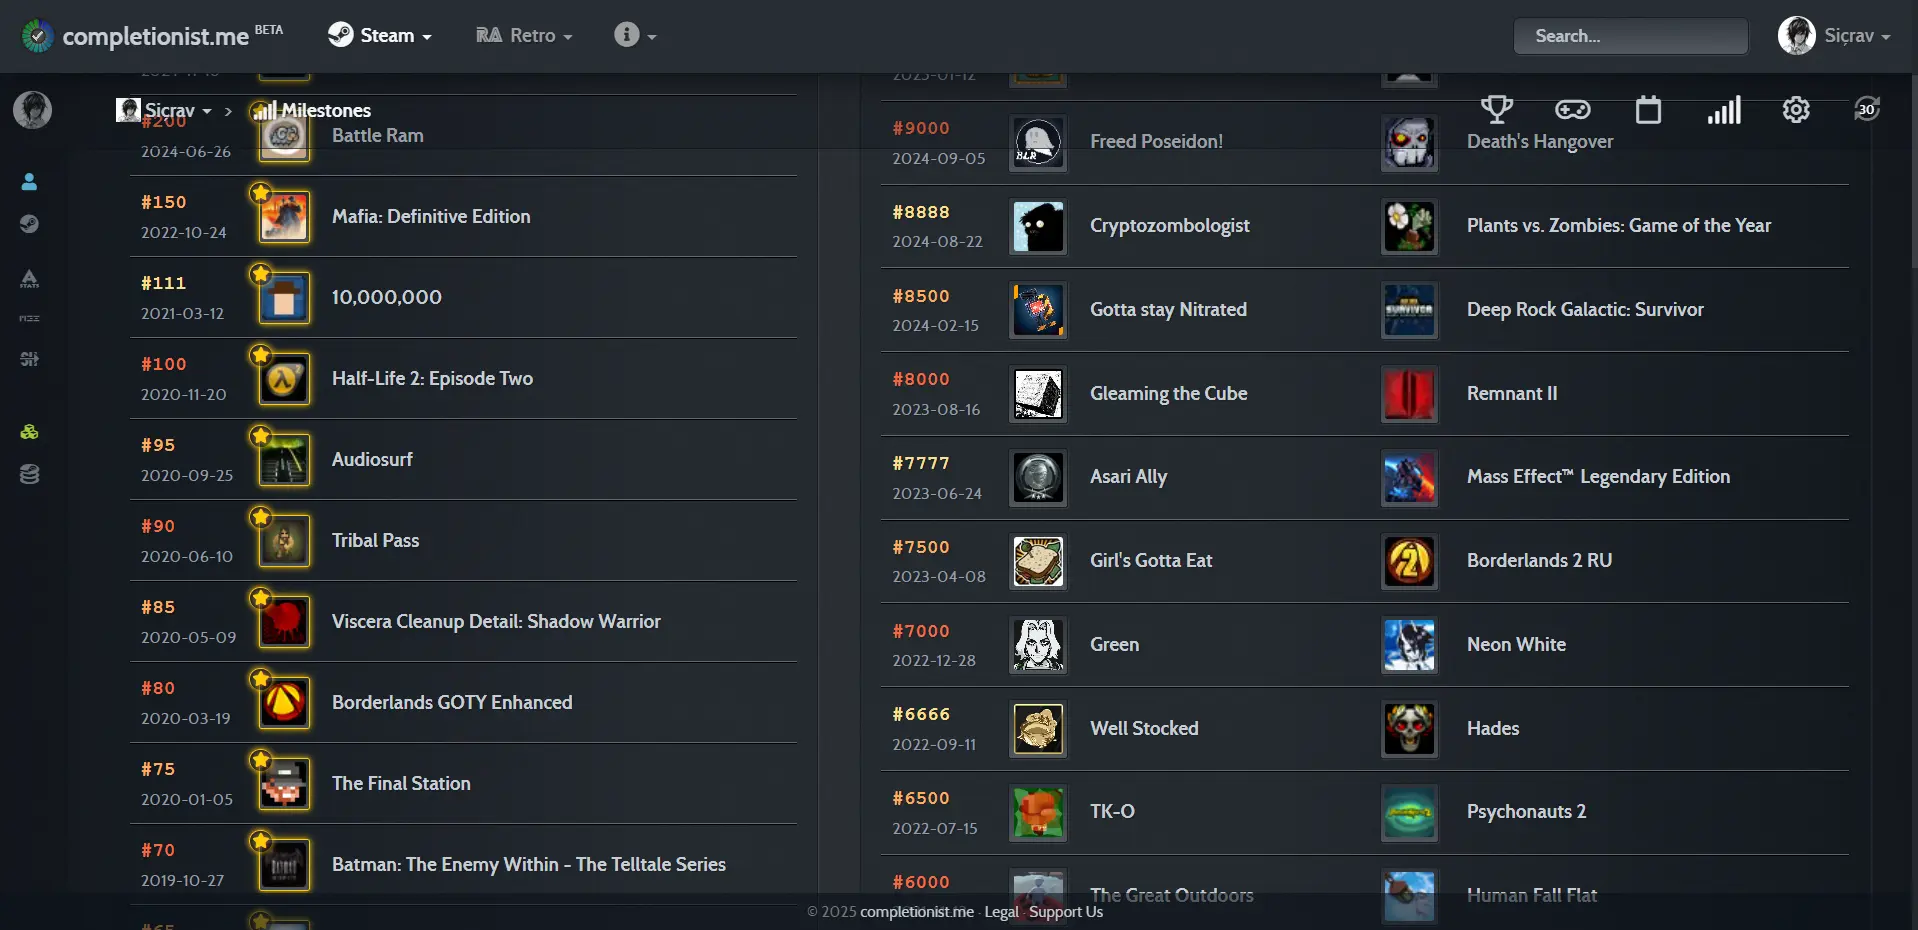This screenshot has width=1918, height=930.
Task: Open the Retro dropdown in navbar
Action: pyautogui.click(x=524, y=35)
